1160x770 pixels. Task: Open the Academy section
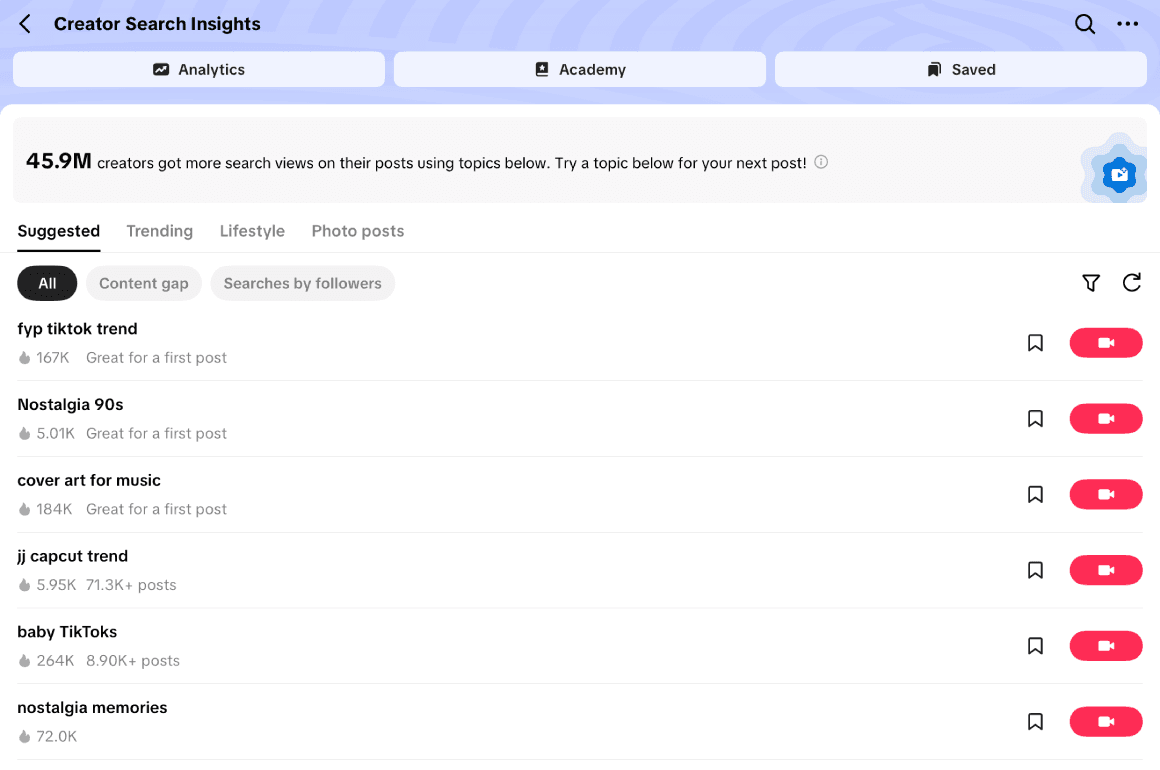[580, 70]
